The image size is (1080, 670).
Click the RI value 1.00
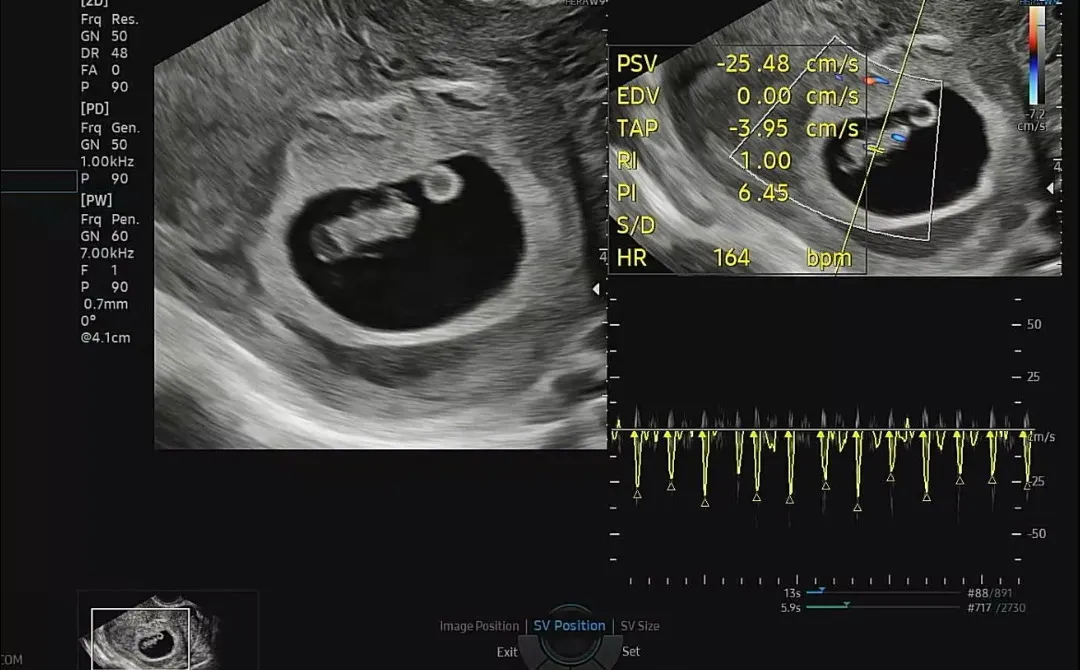(765, 160)
